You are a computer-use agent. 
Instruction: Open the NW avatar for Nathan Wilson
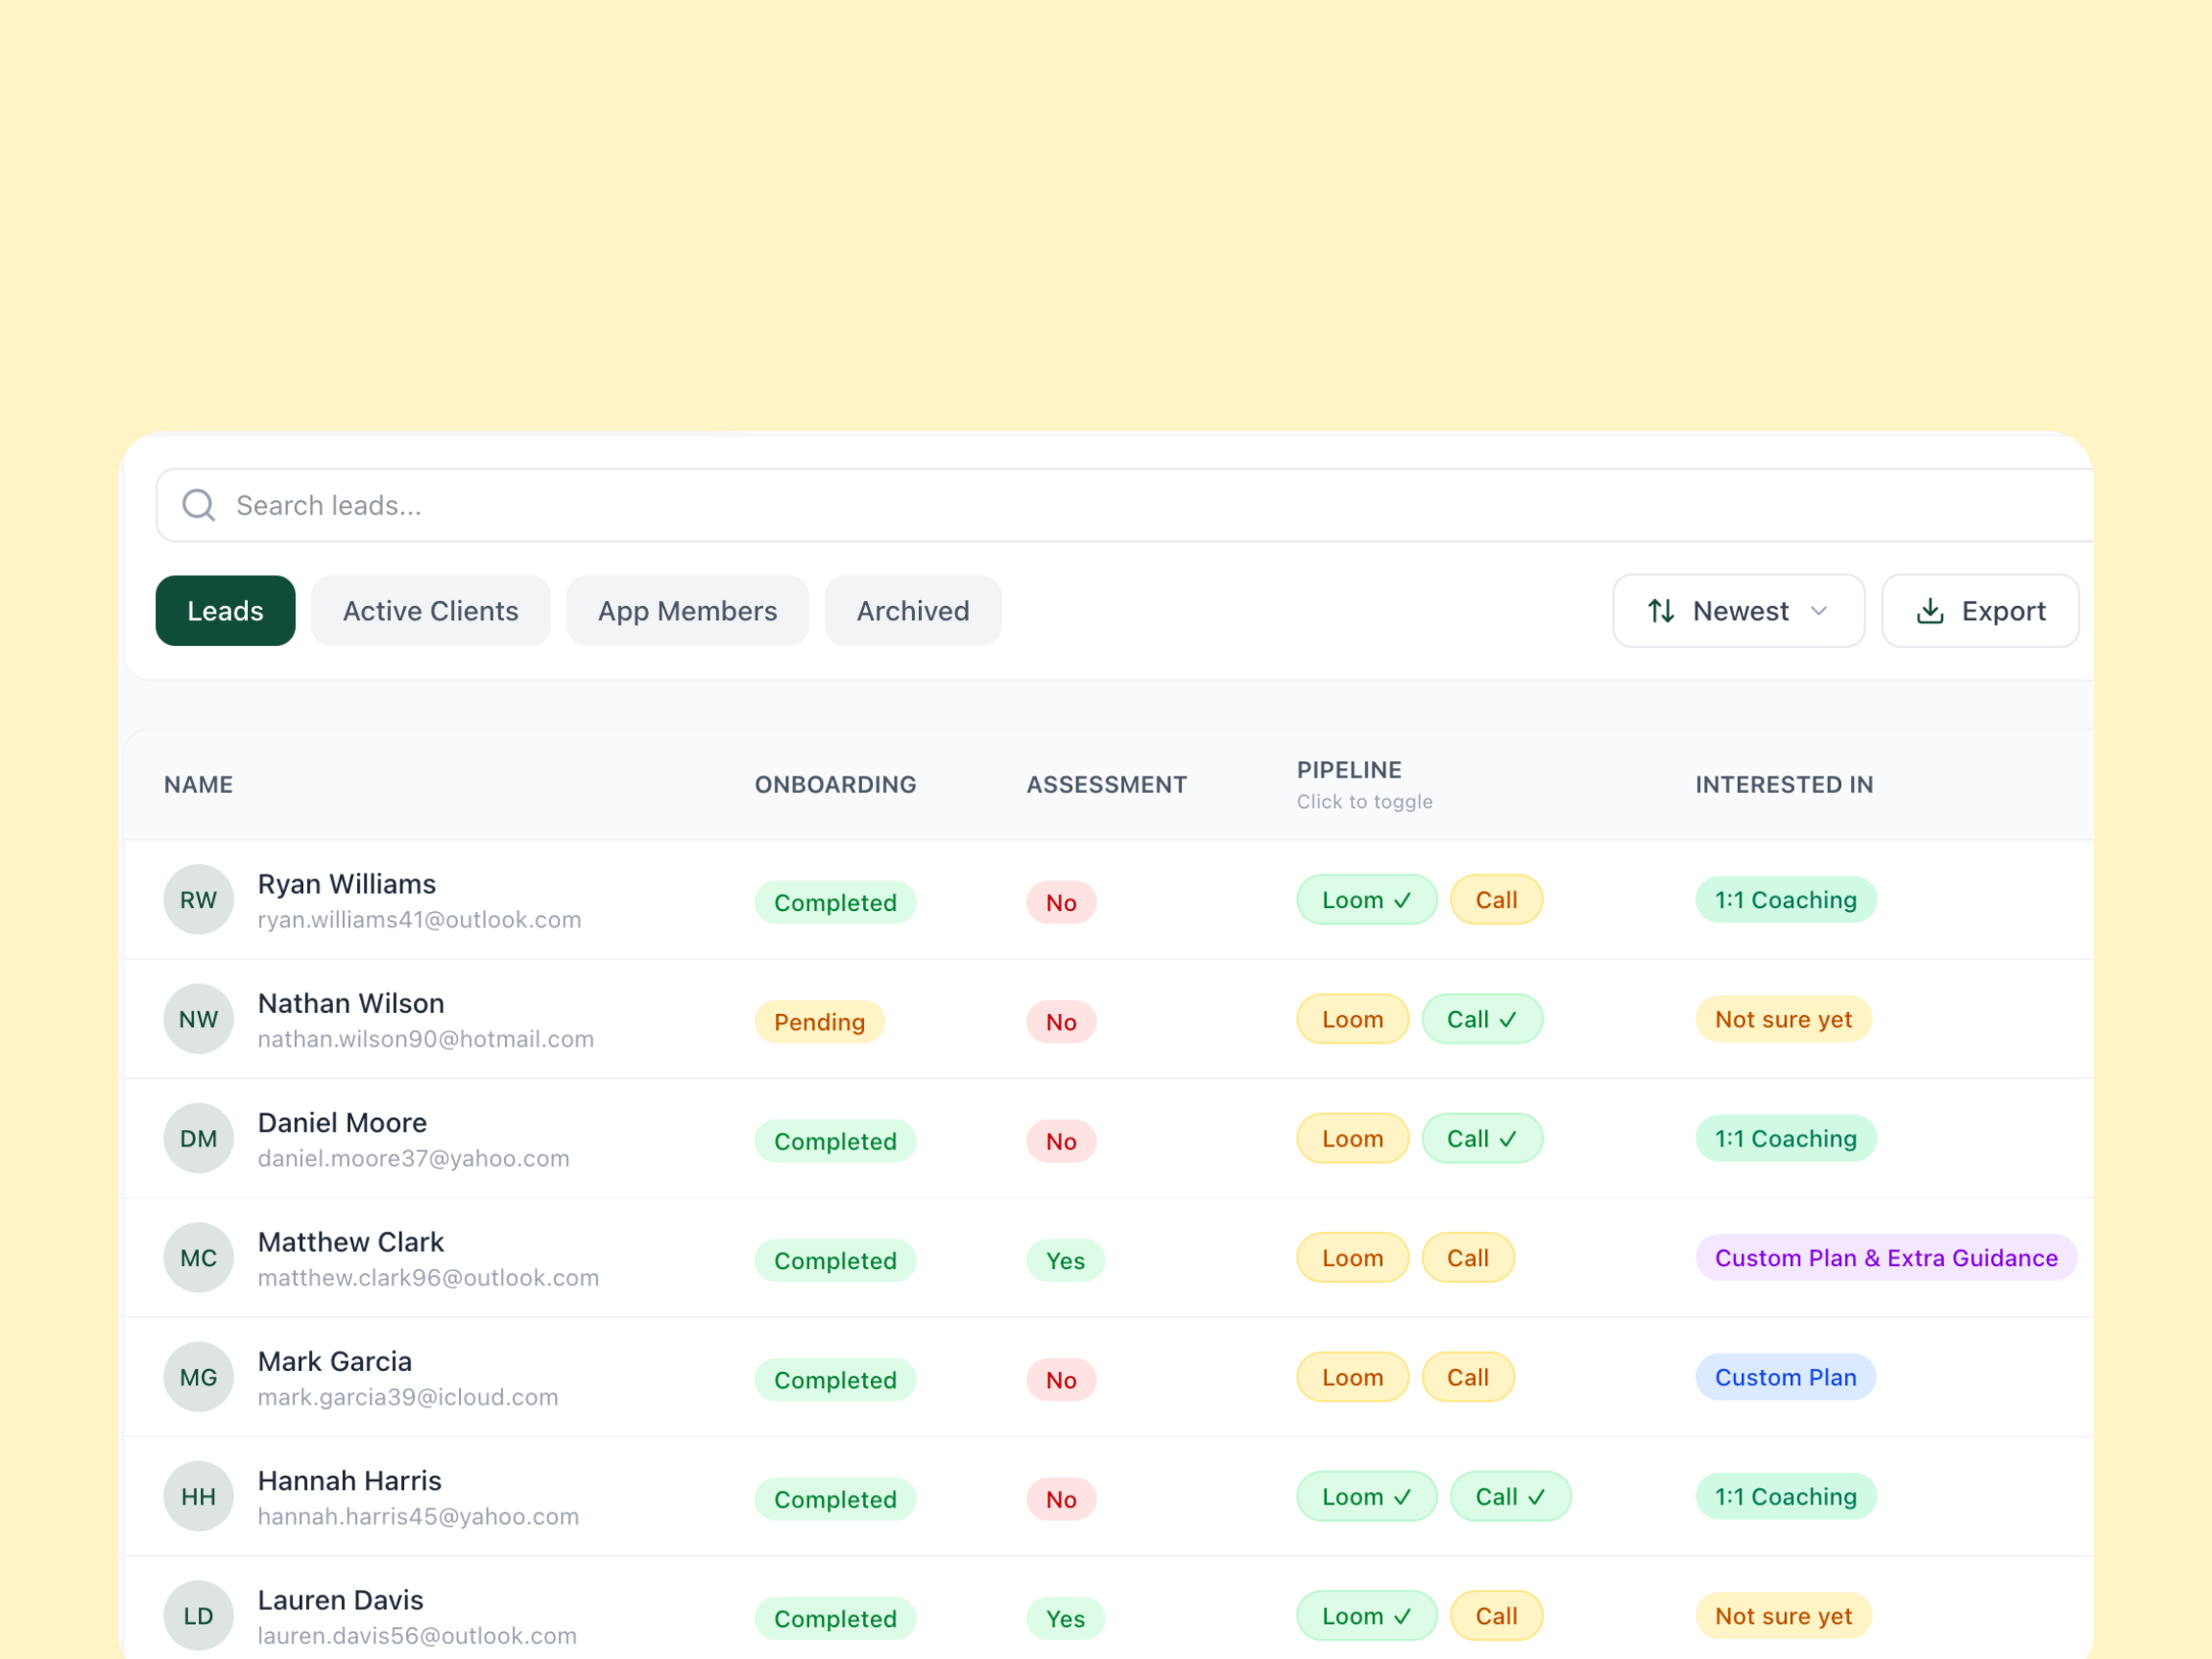pos(199,1019)
